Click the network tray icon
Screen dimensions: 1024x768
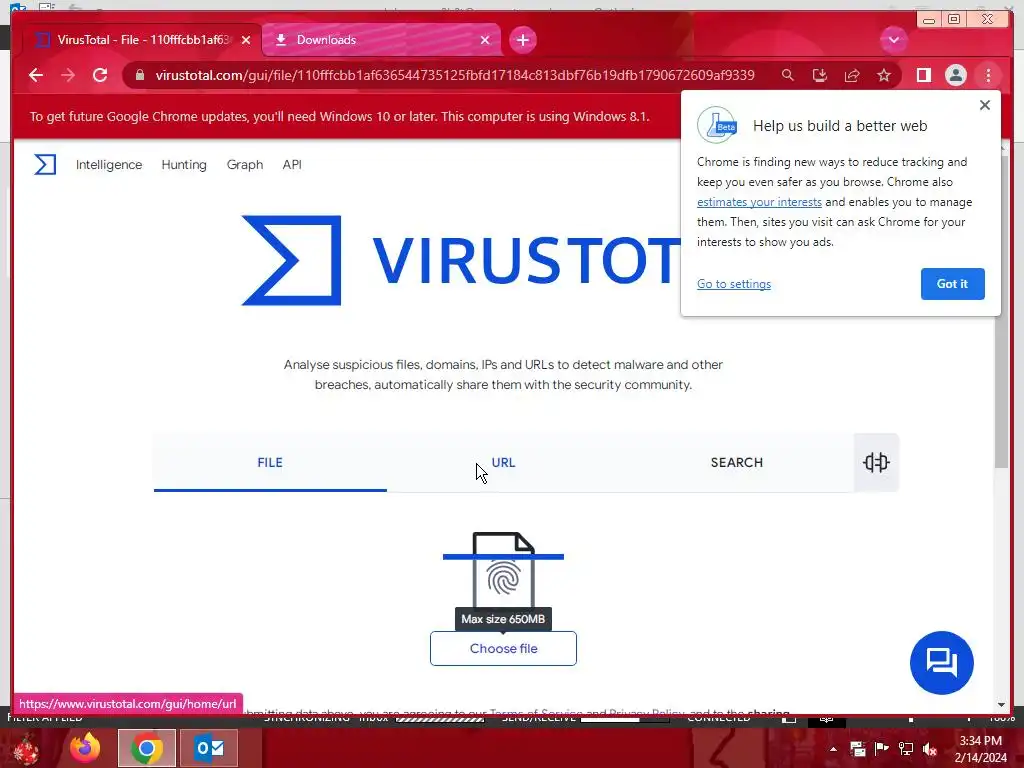click(x=906, y=749)
